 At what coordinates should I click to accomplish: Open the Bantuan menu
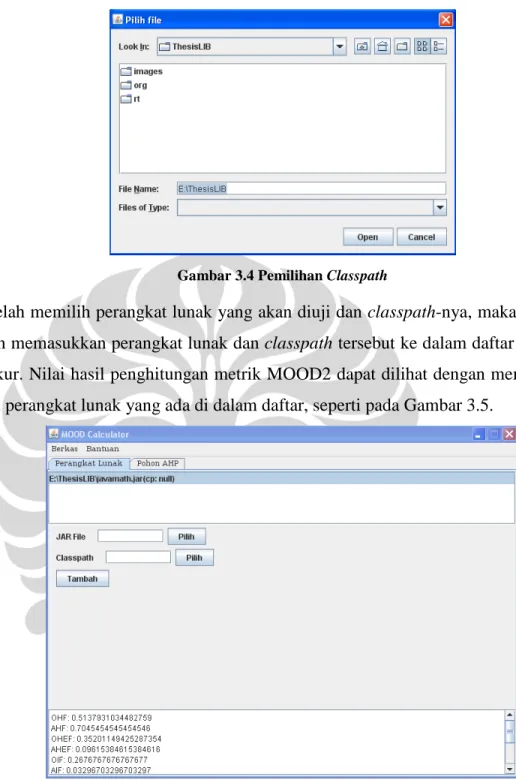coord(103,448)
